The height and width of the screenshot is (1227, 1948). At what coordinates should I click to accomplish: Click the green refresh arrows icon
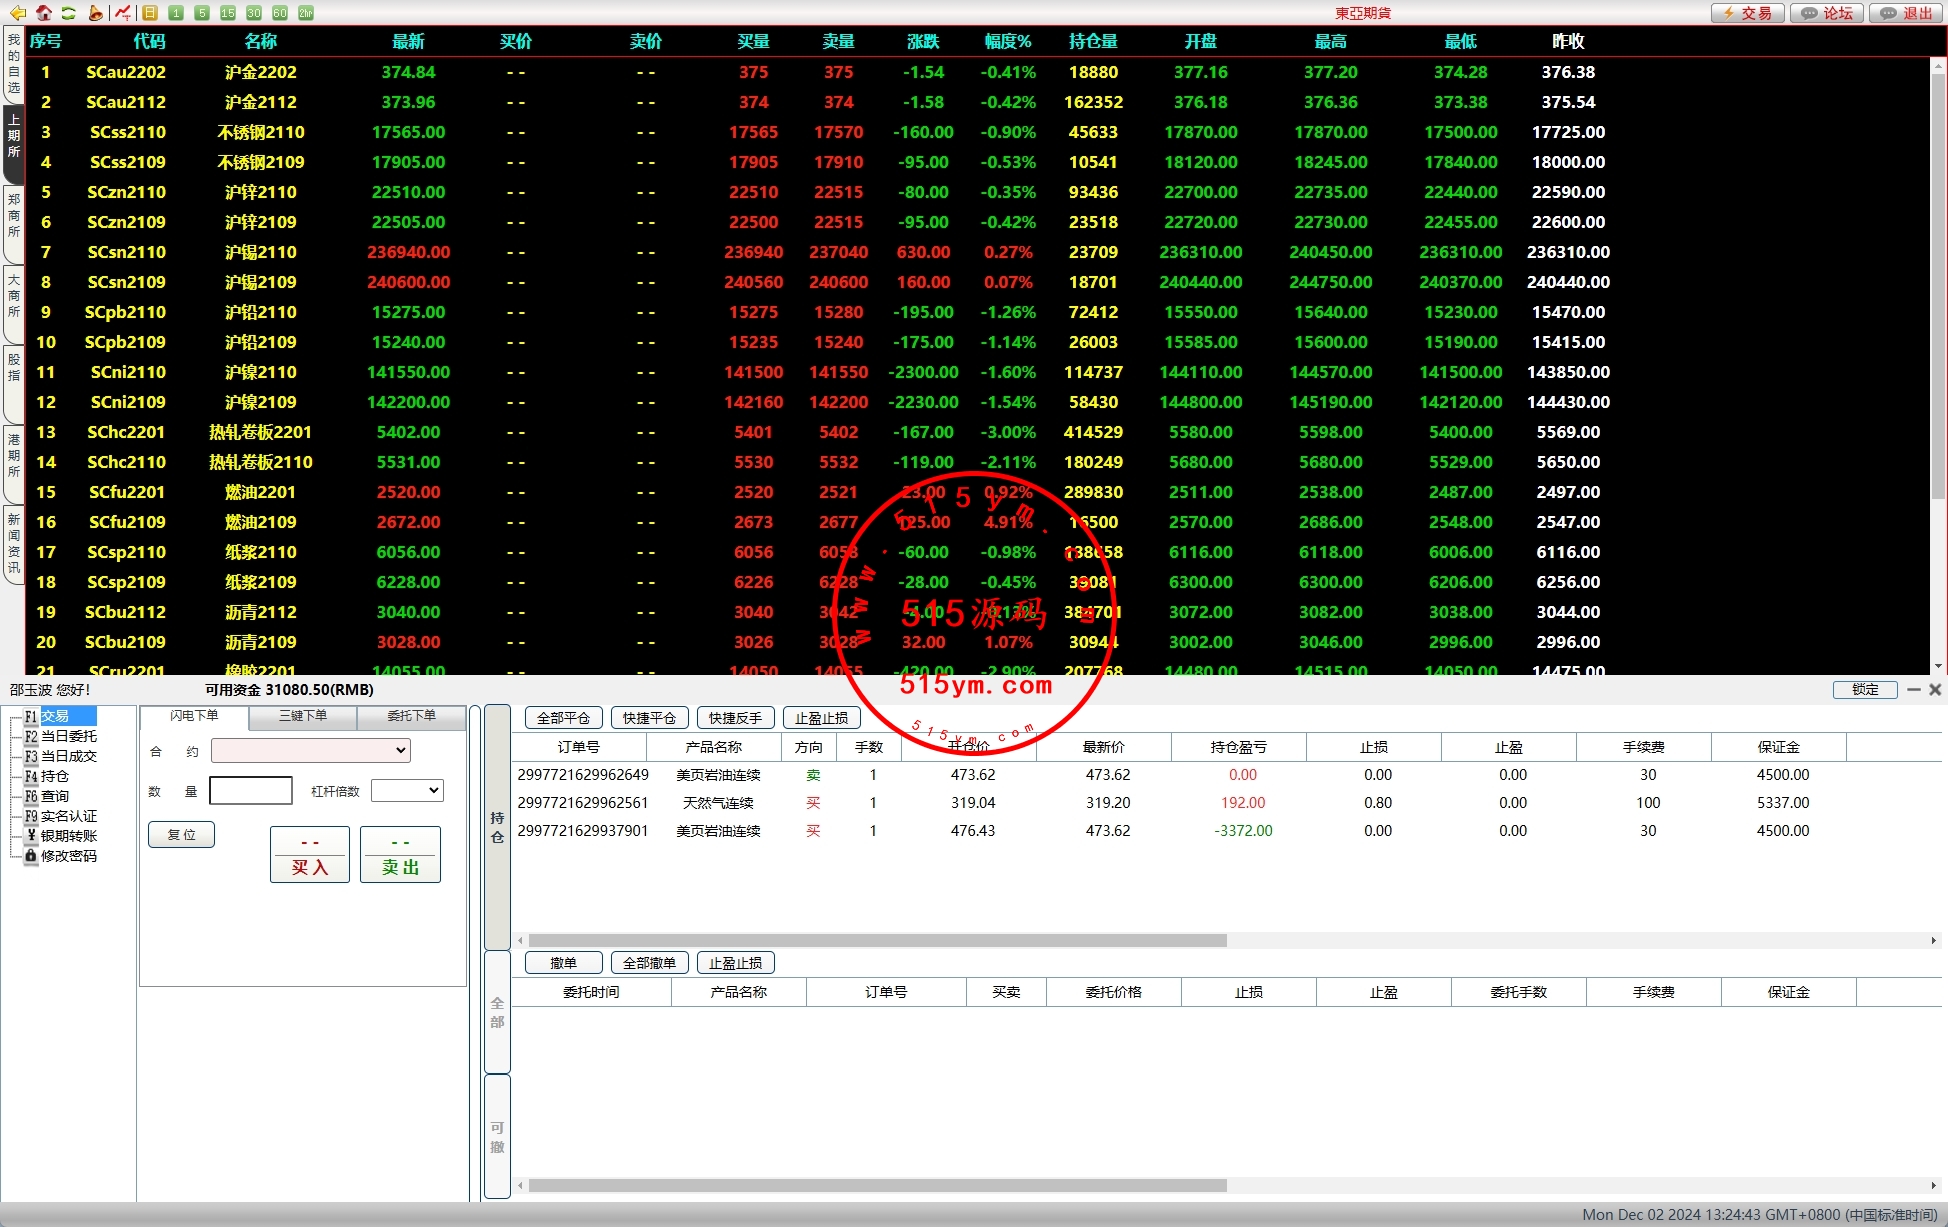tap(68, 13)
